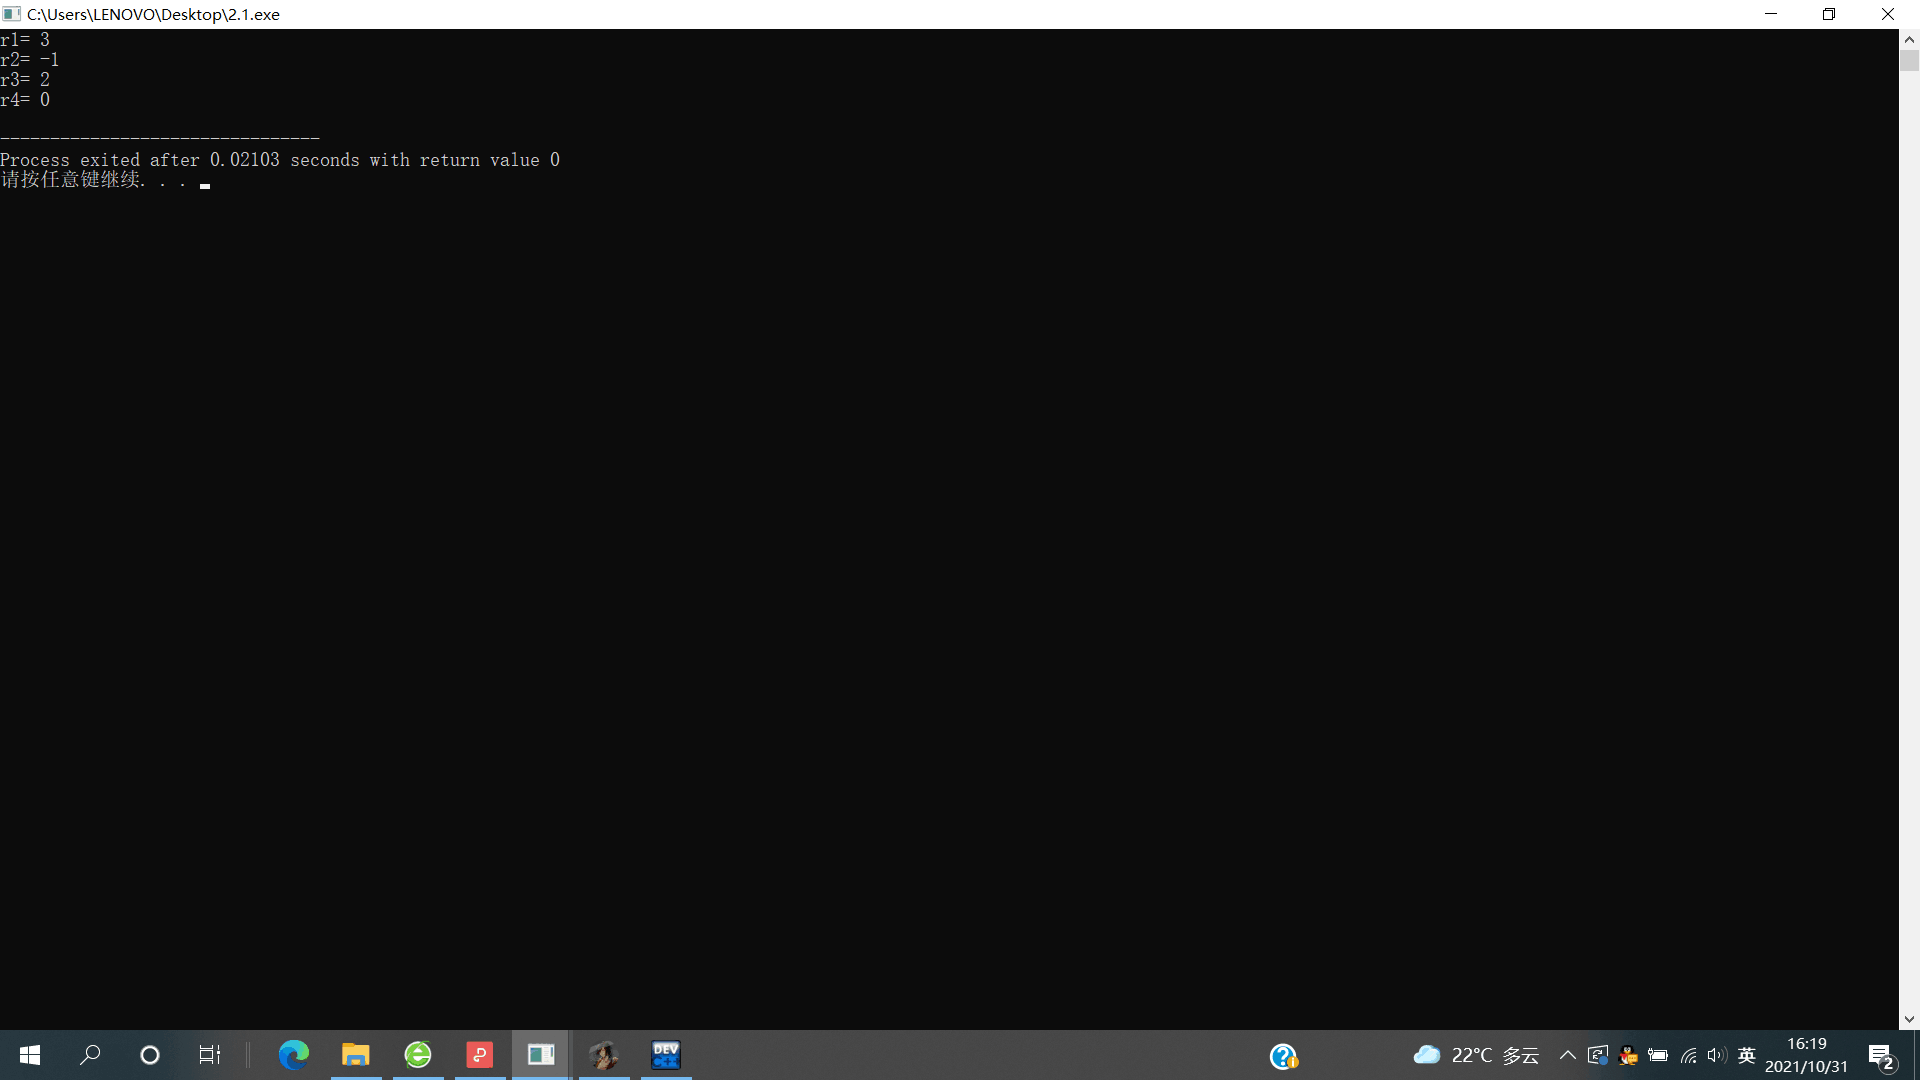The image size is (1920, 1080).
Task: Open the green 360 browser taskbar icon
Action: point(418,1055)
